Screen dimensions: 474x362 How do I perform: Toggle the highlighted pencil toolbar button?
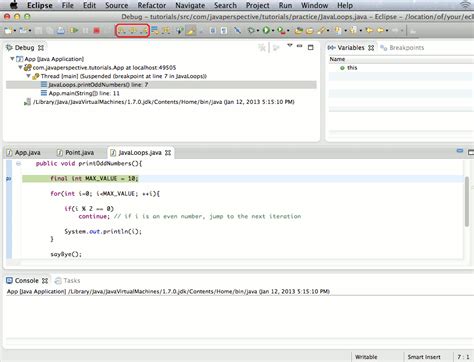click(191, 31)
